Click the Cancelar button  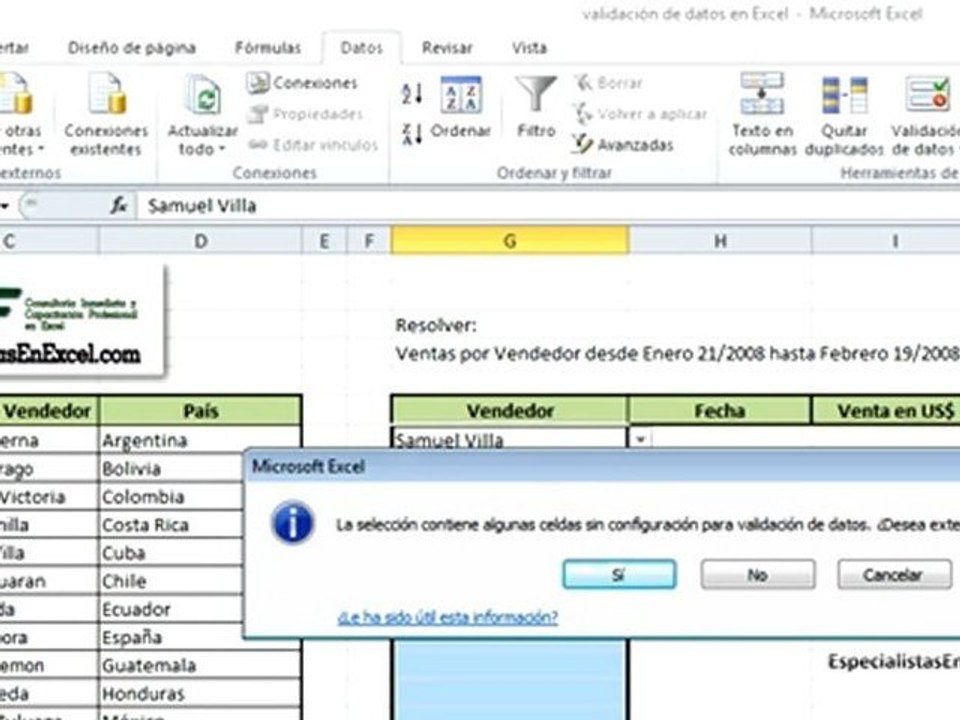pos(894,574)
